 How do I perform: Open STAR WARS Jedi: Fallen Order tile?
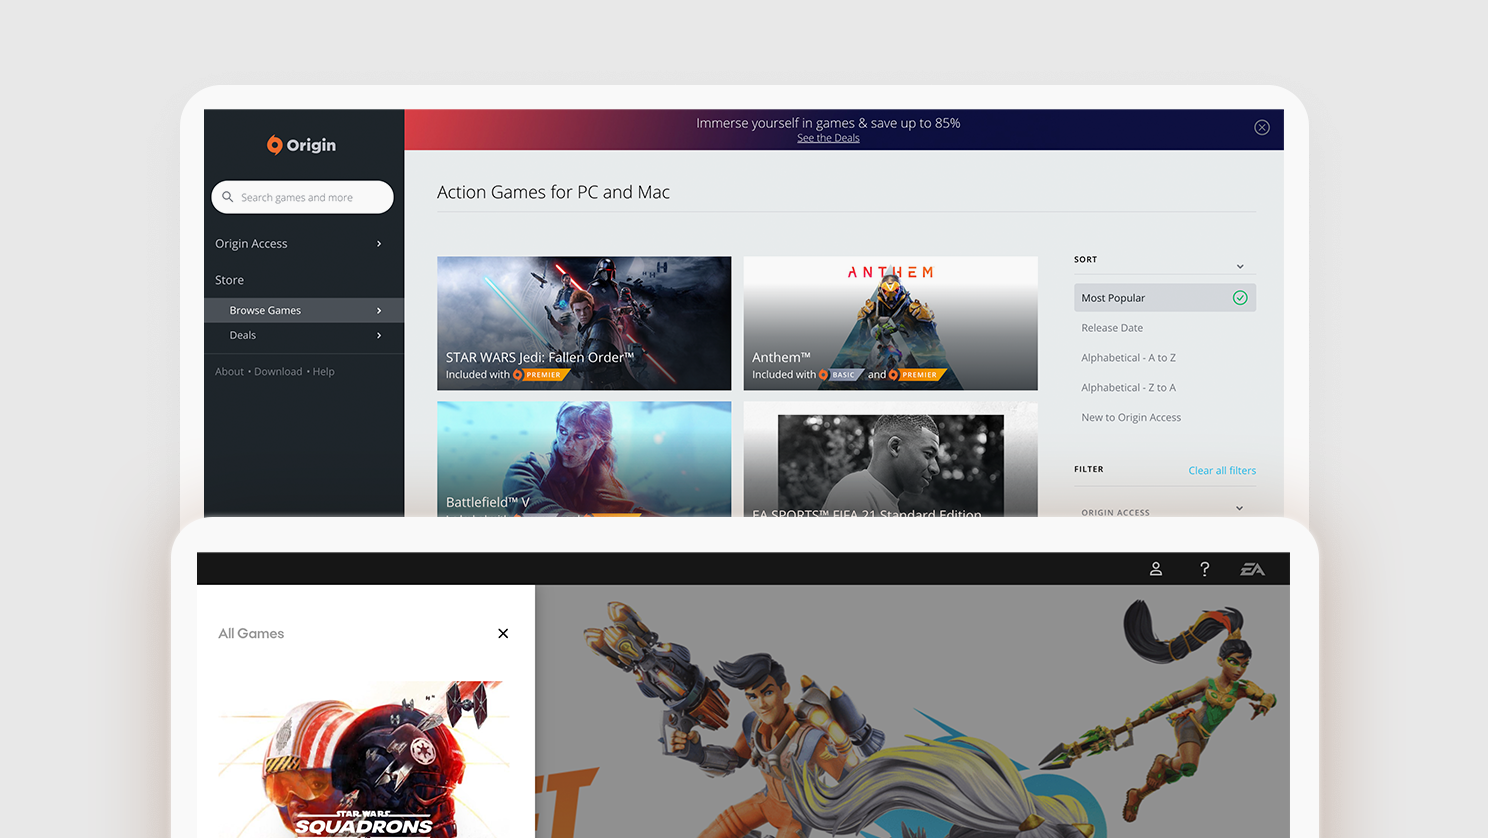(x=584, y=323)
